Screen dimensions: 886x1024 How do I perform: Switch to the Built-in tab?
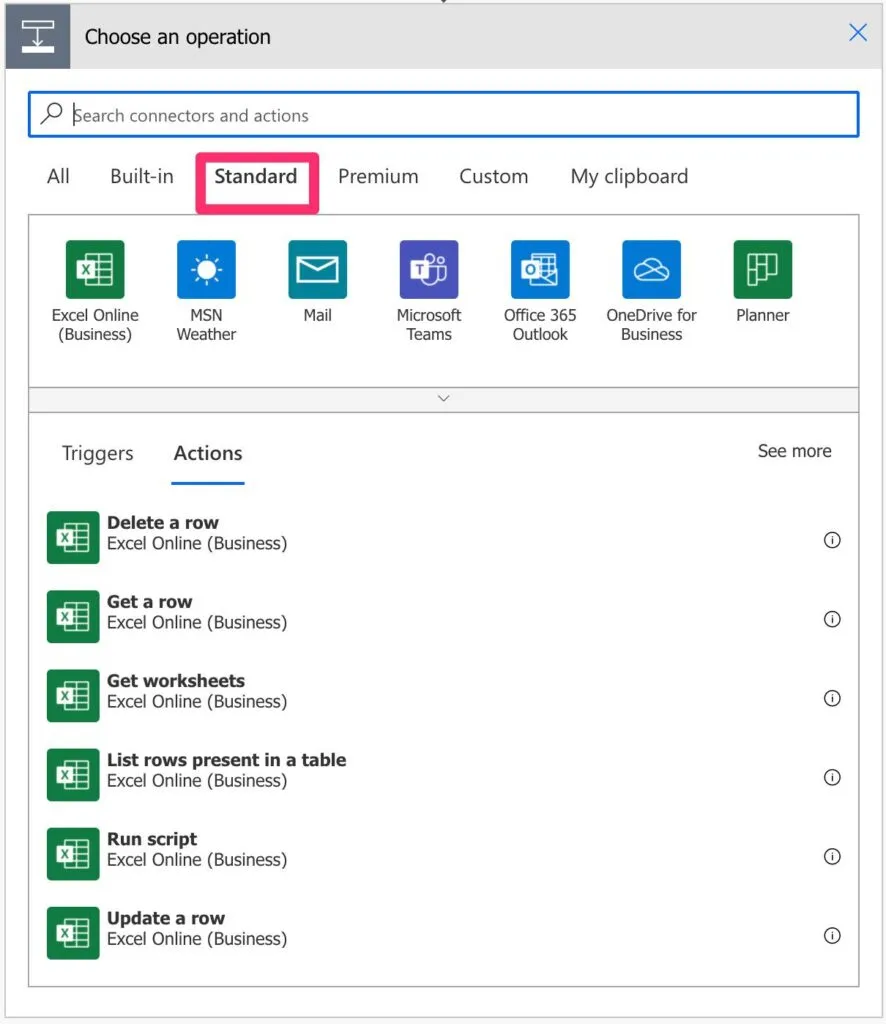tap(142, 177)
